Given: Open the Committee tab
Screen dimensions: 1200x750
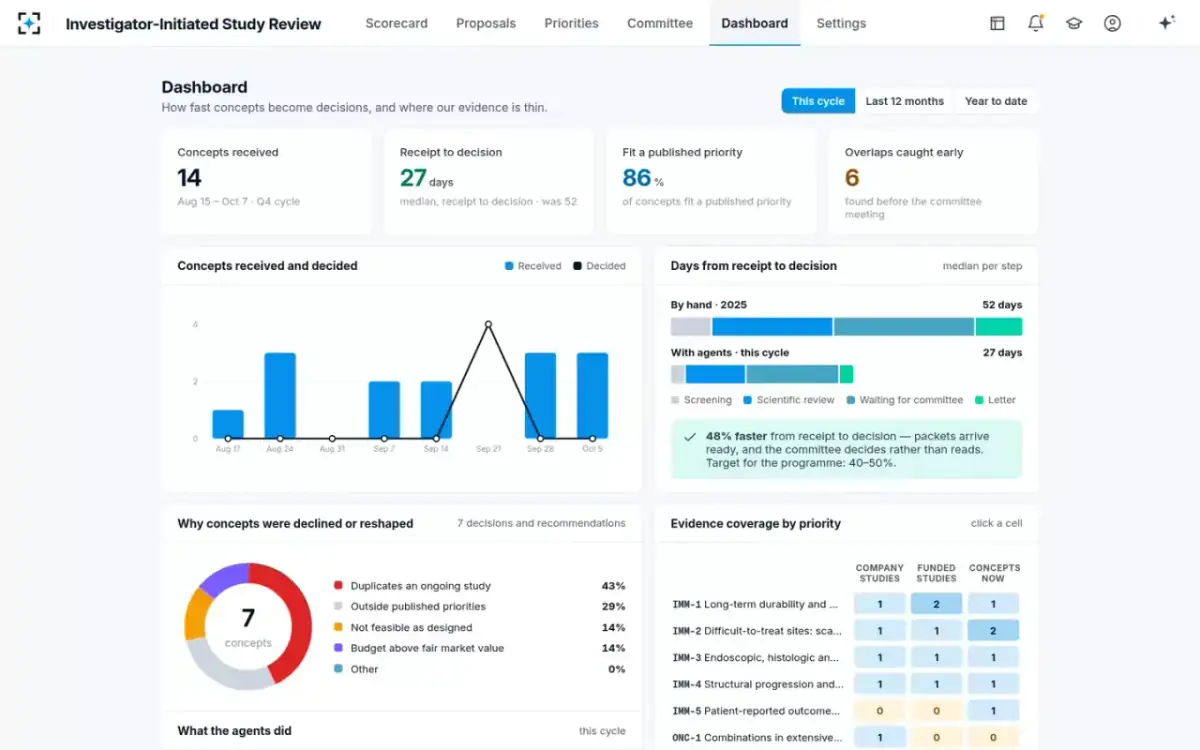Looking at the screenshot, I should (x=660, y=23).
